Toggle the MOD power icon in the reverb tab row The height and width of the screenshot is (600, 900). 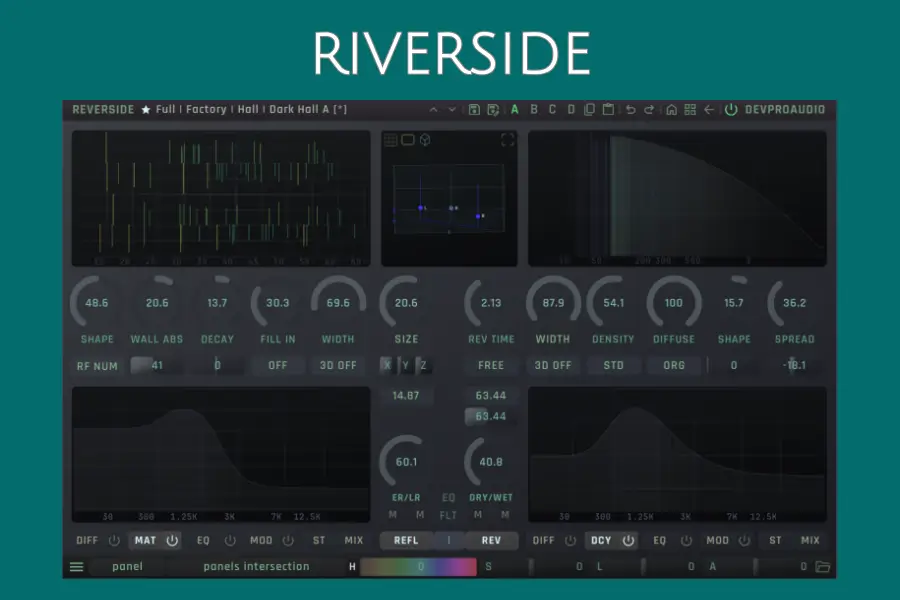tap(744, 540)
